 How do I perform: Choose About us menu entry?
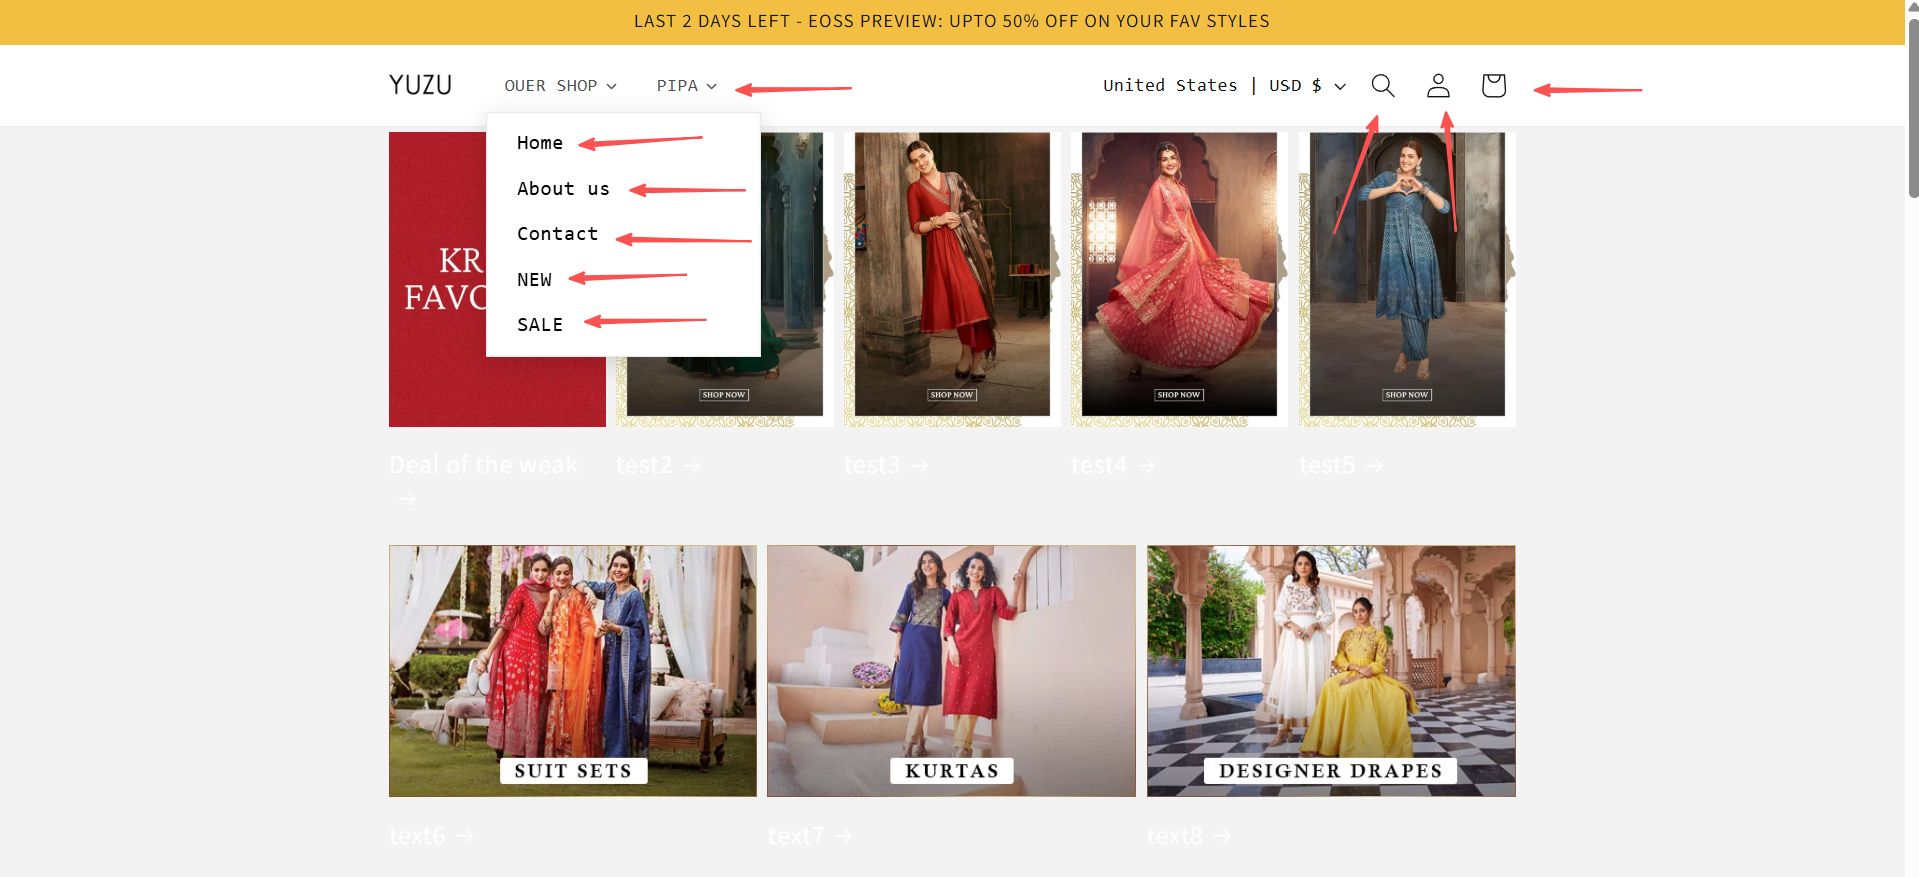563,189
